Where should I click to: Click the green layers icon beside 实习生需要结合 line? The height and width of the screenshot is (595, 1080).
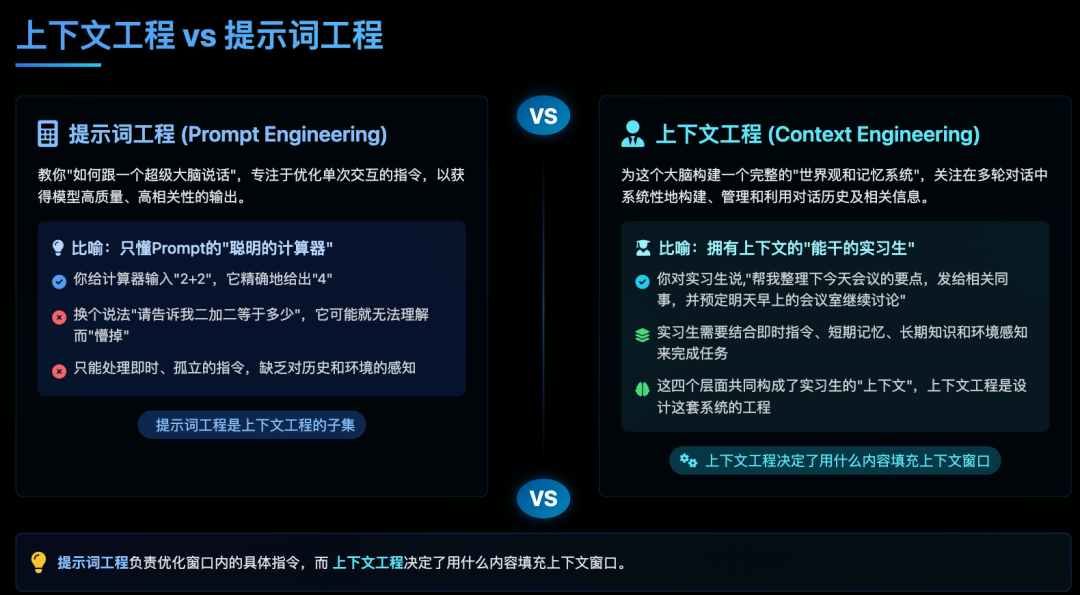[642, 335]
